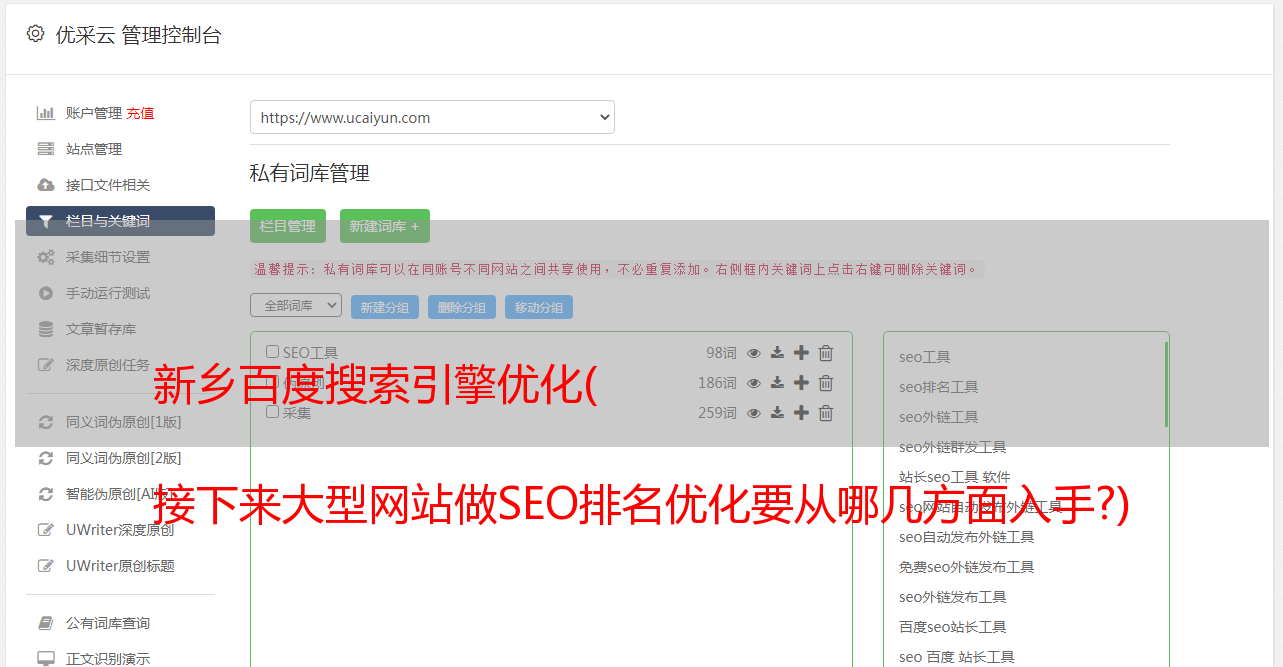Click the 259词 count

pos(717,413)
